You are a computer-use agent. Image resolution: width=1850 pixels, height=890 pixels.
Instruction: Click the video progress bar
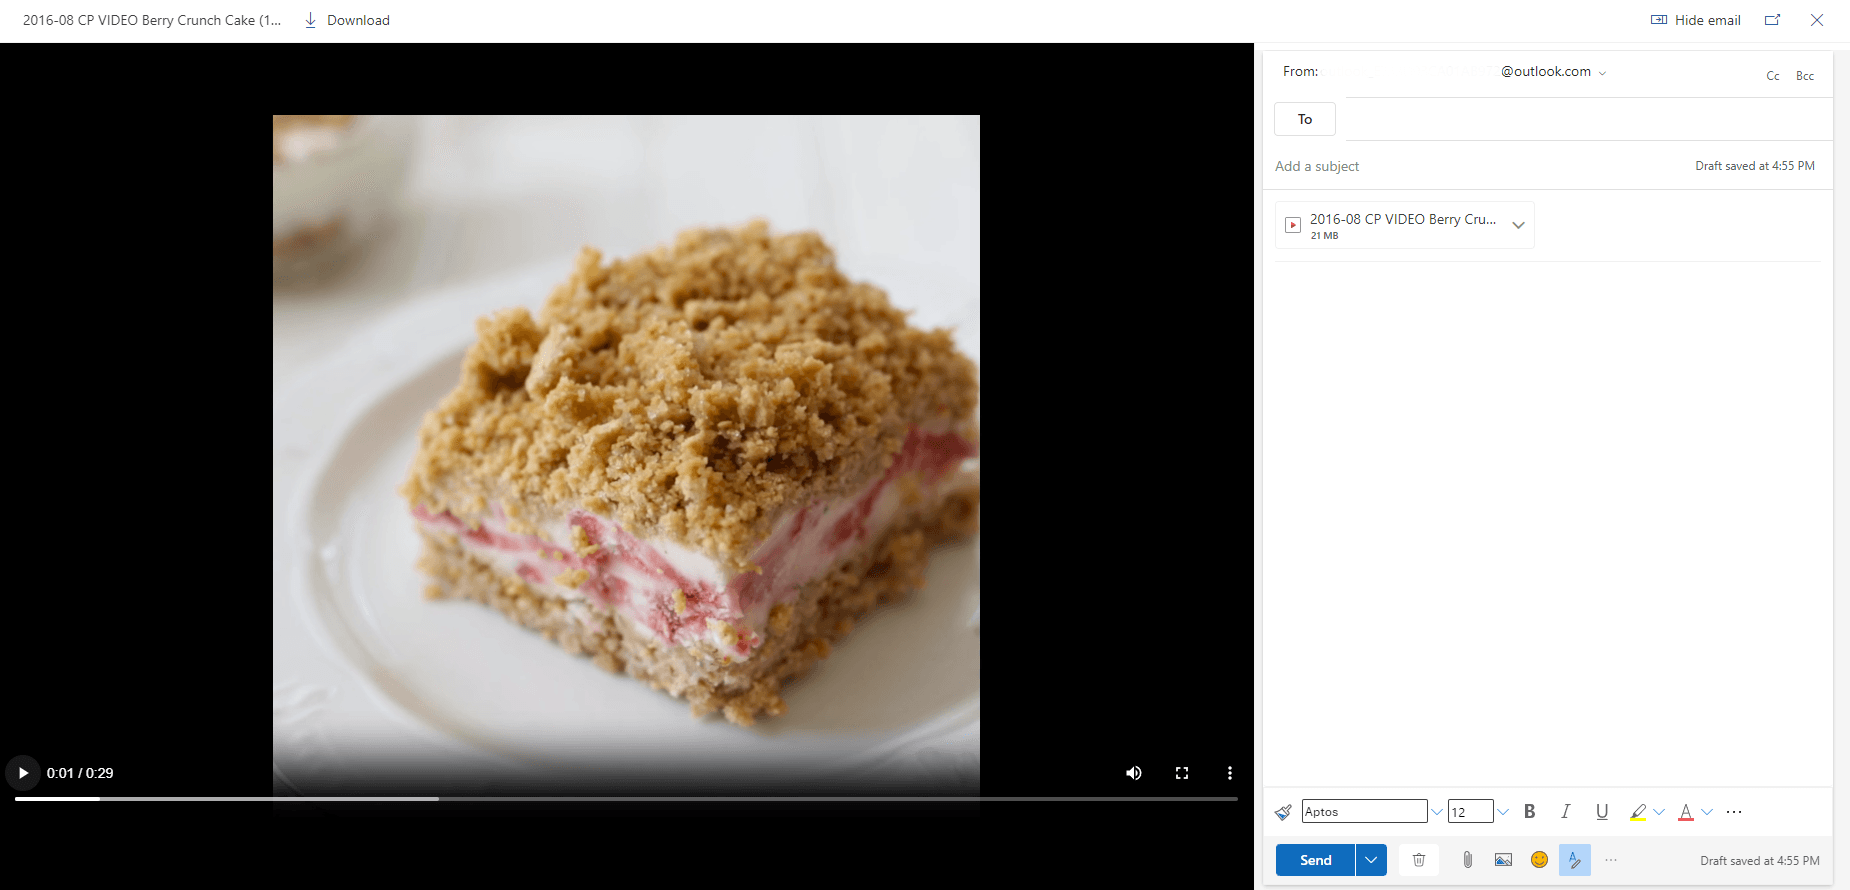[626, 799]
